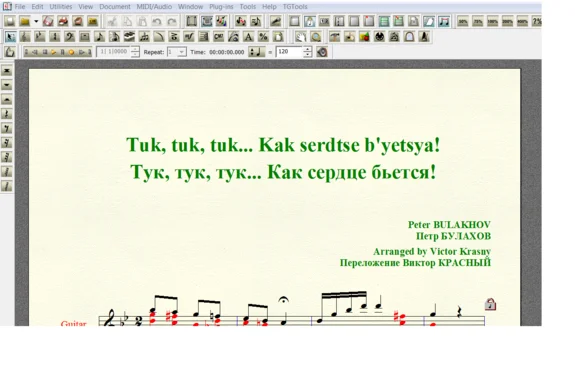Select the Articulation tool
The width and height of the screenshot is (576, 369).
pyautogui.click(x=174, y=37)
